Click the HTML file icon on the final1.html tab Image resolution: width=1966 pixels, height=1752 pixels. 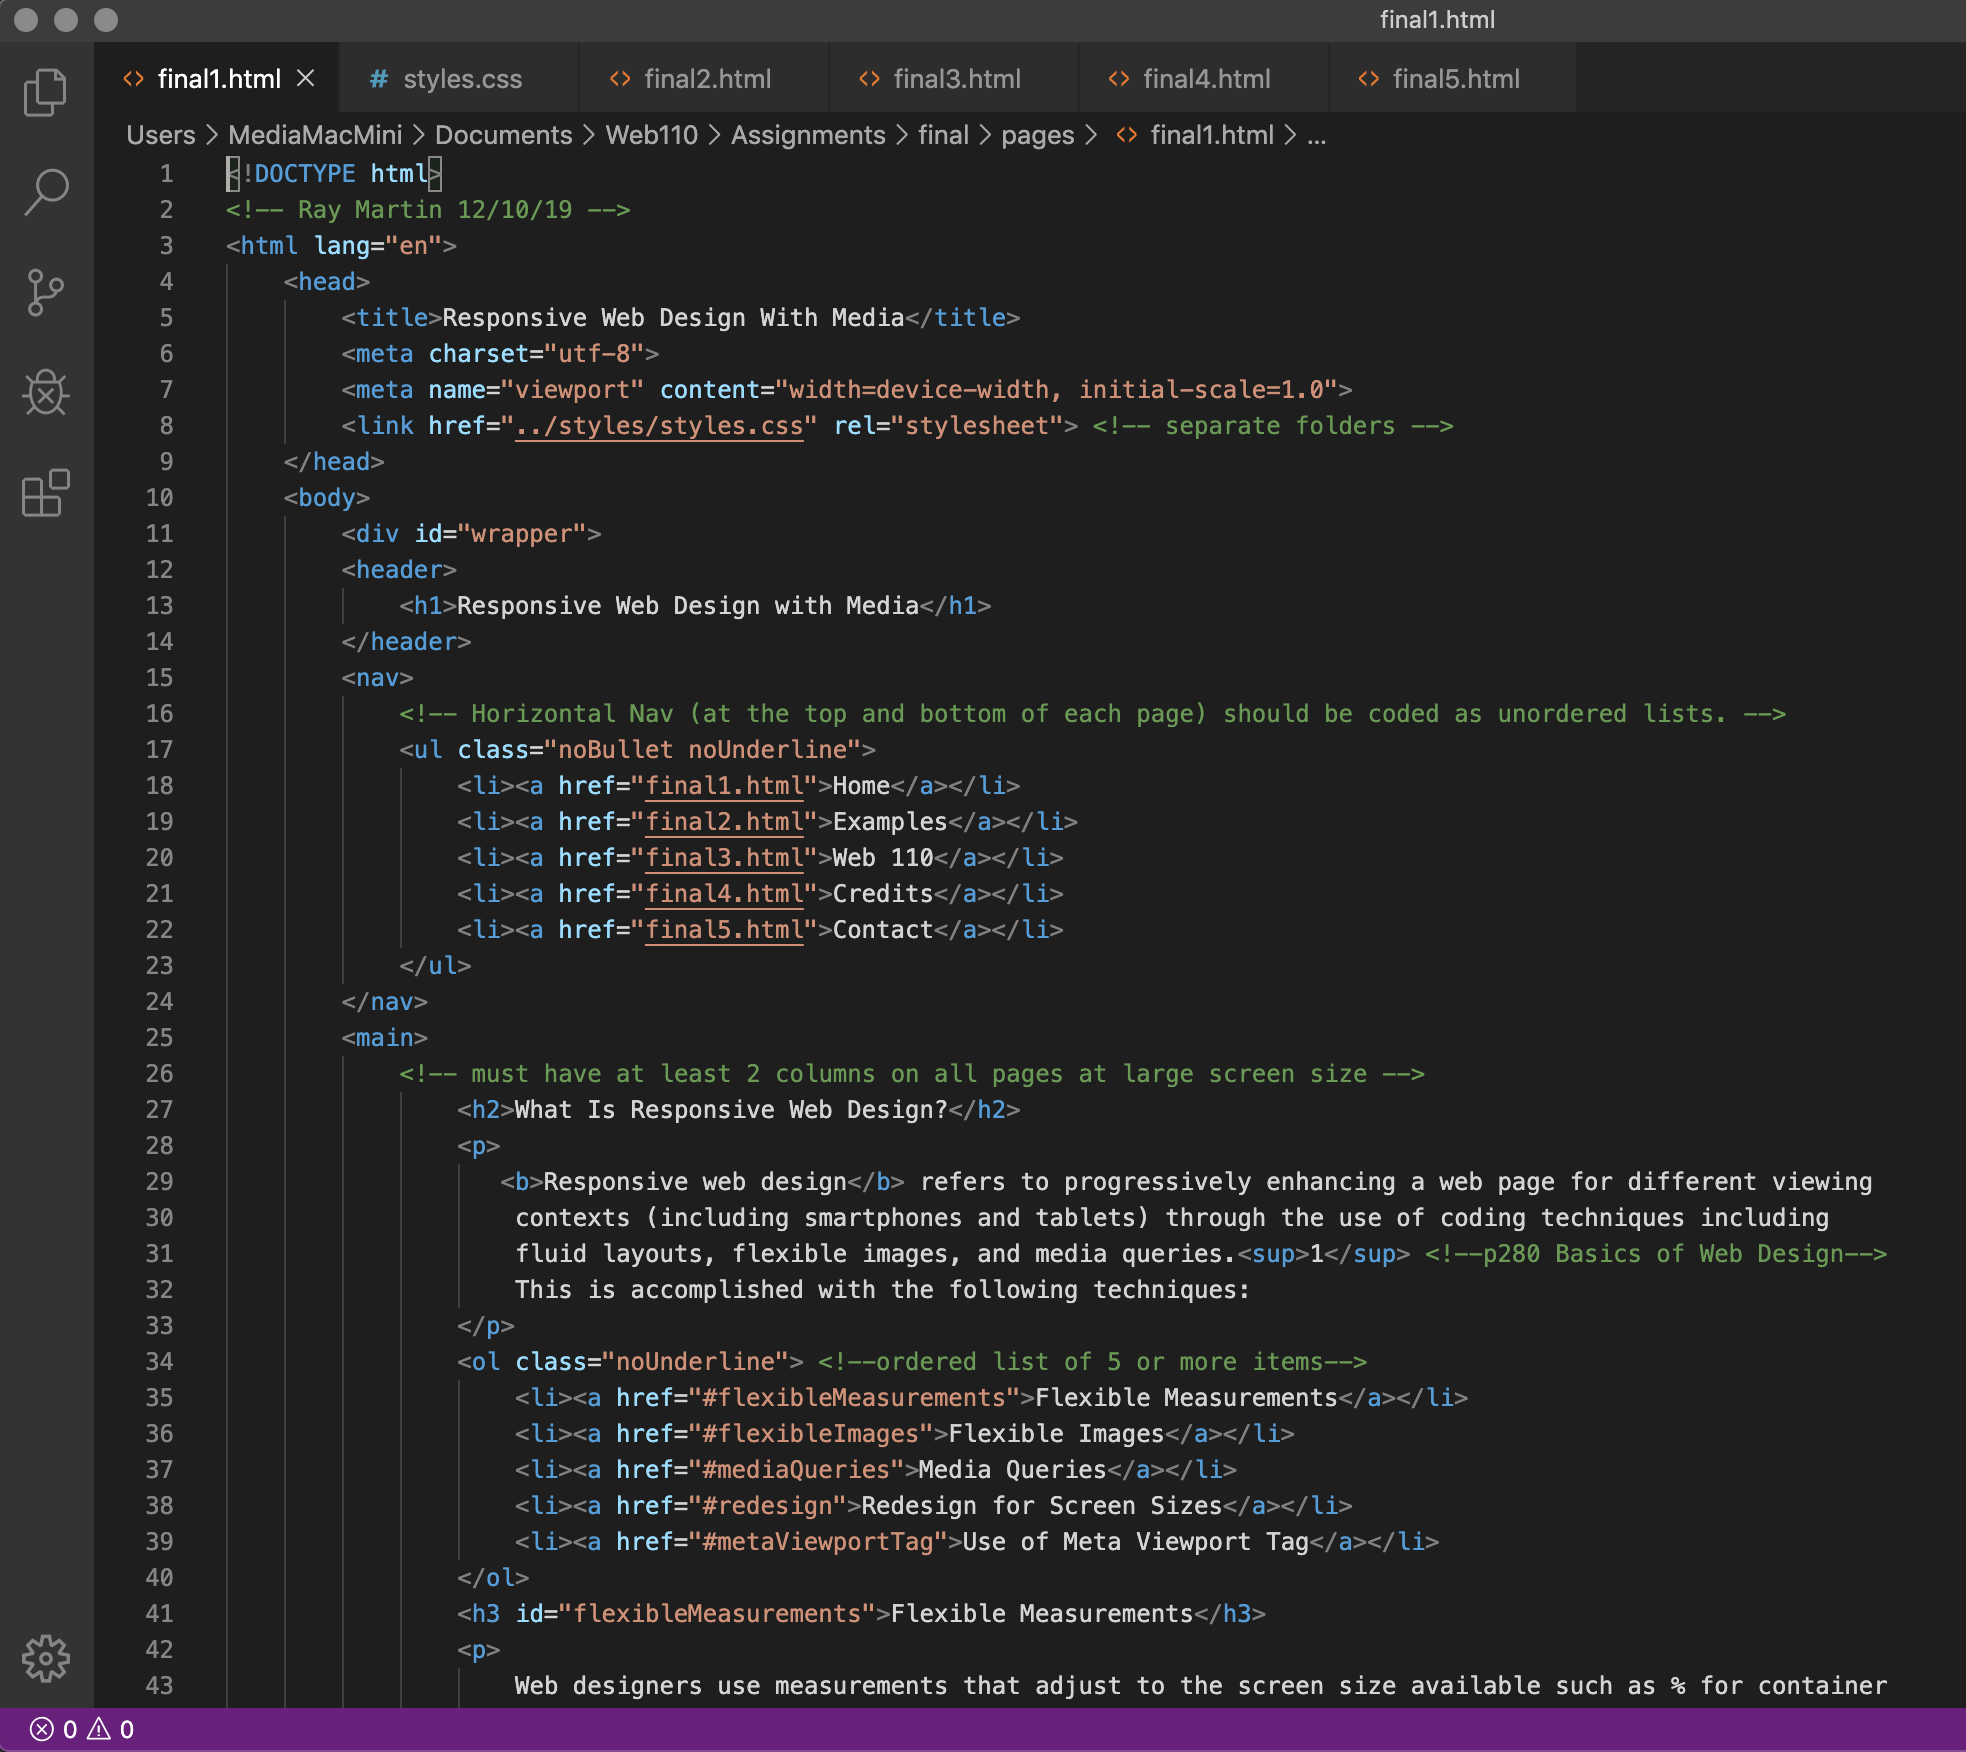tap(133, 79)
